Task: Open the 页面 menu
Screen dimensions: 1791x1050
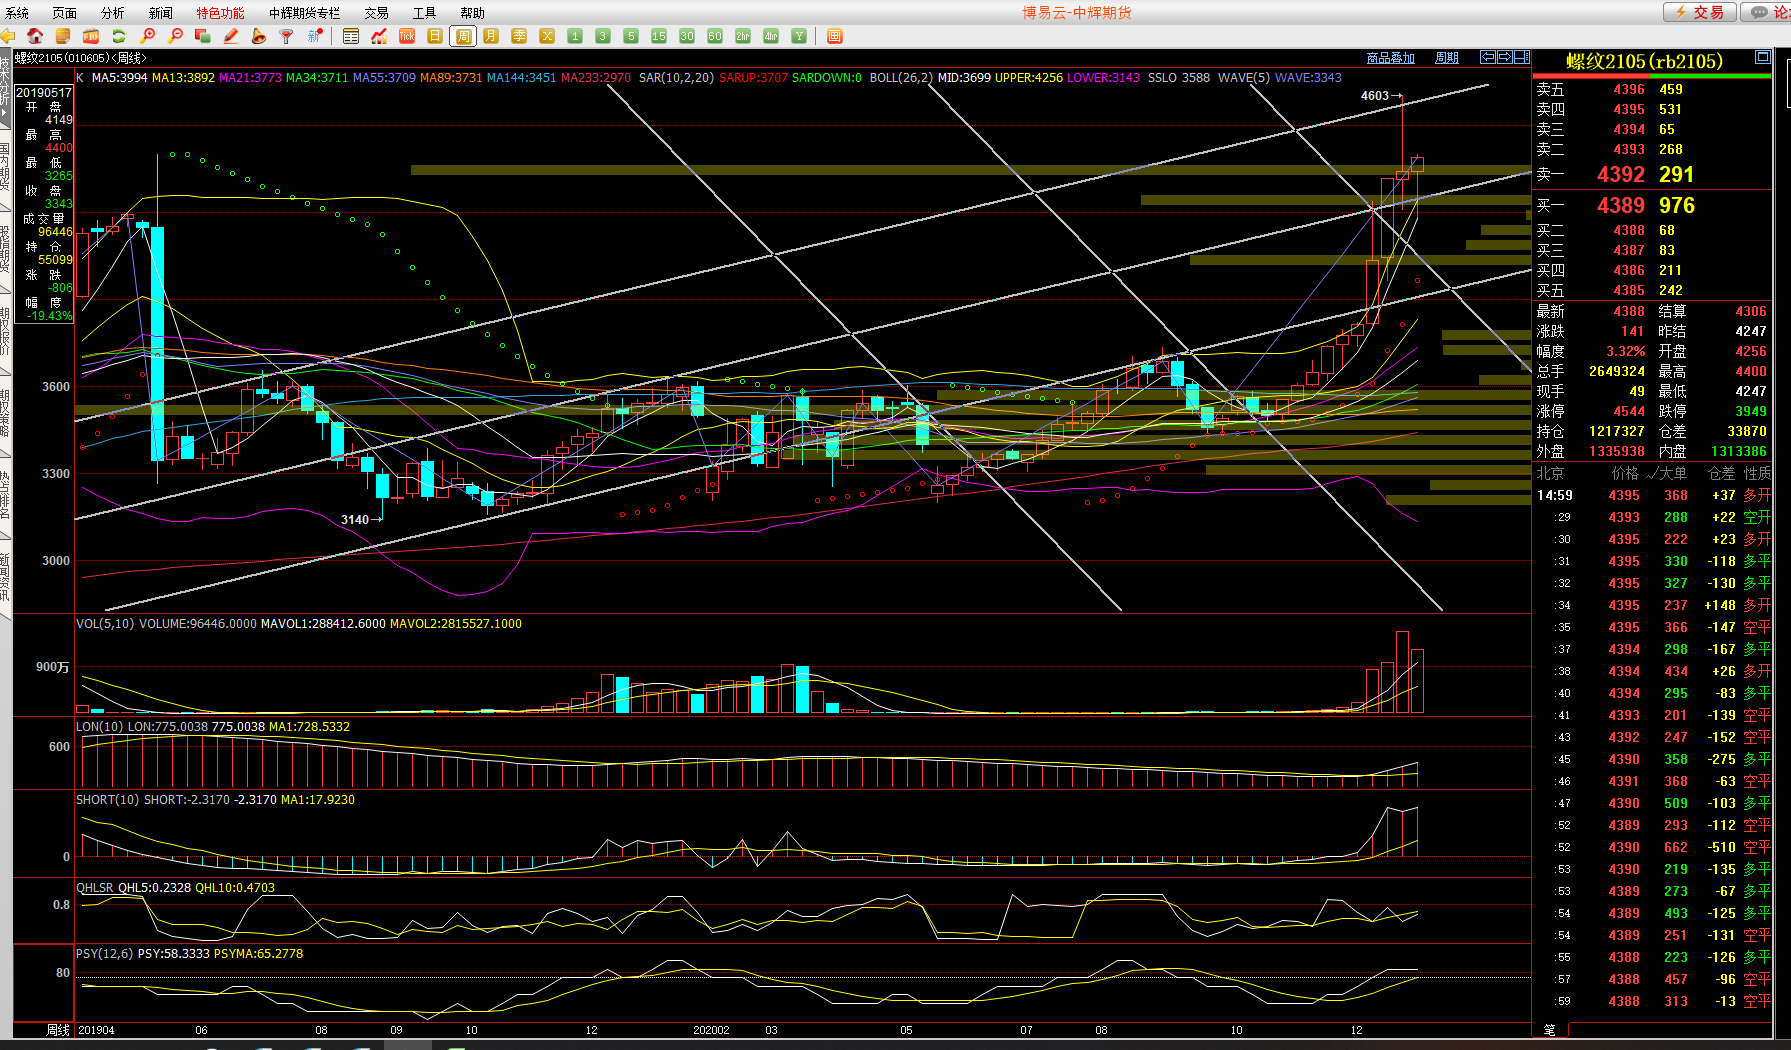Action: [65, 13]
